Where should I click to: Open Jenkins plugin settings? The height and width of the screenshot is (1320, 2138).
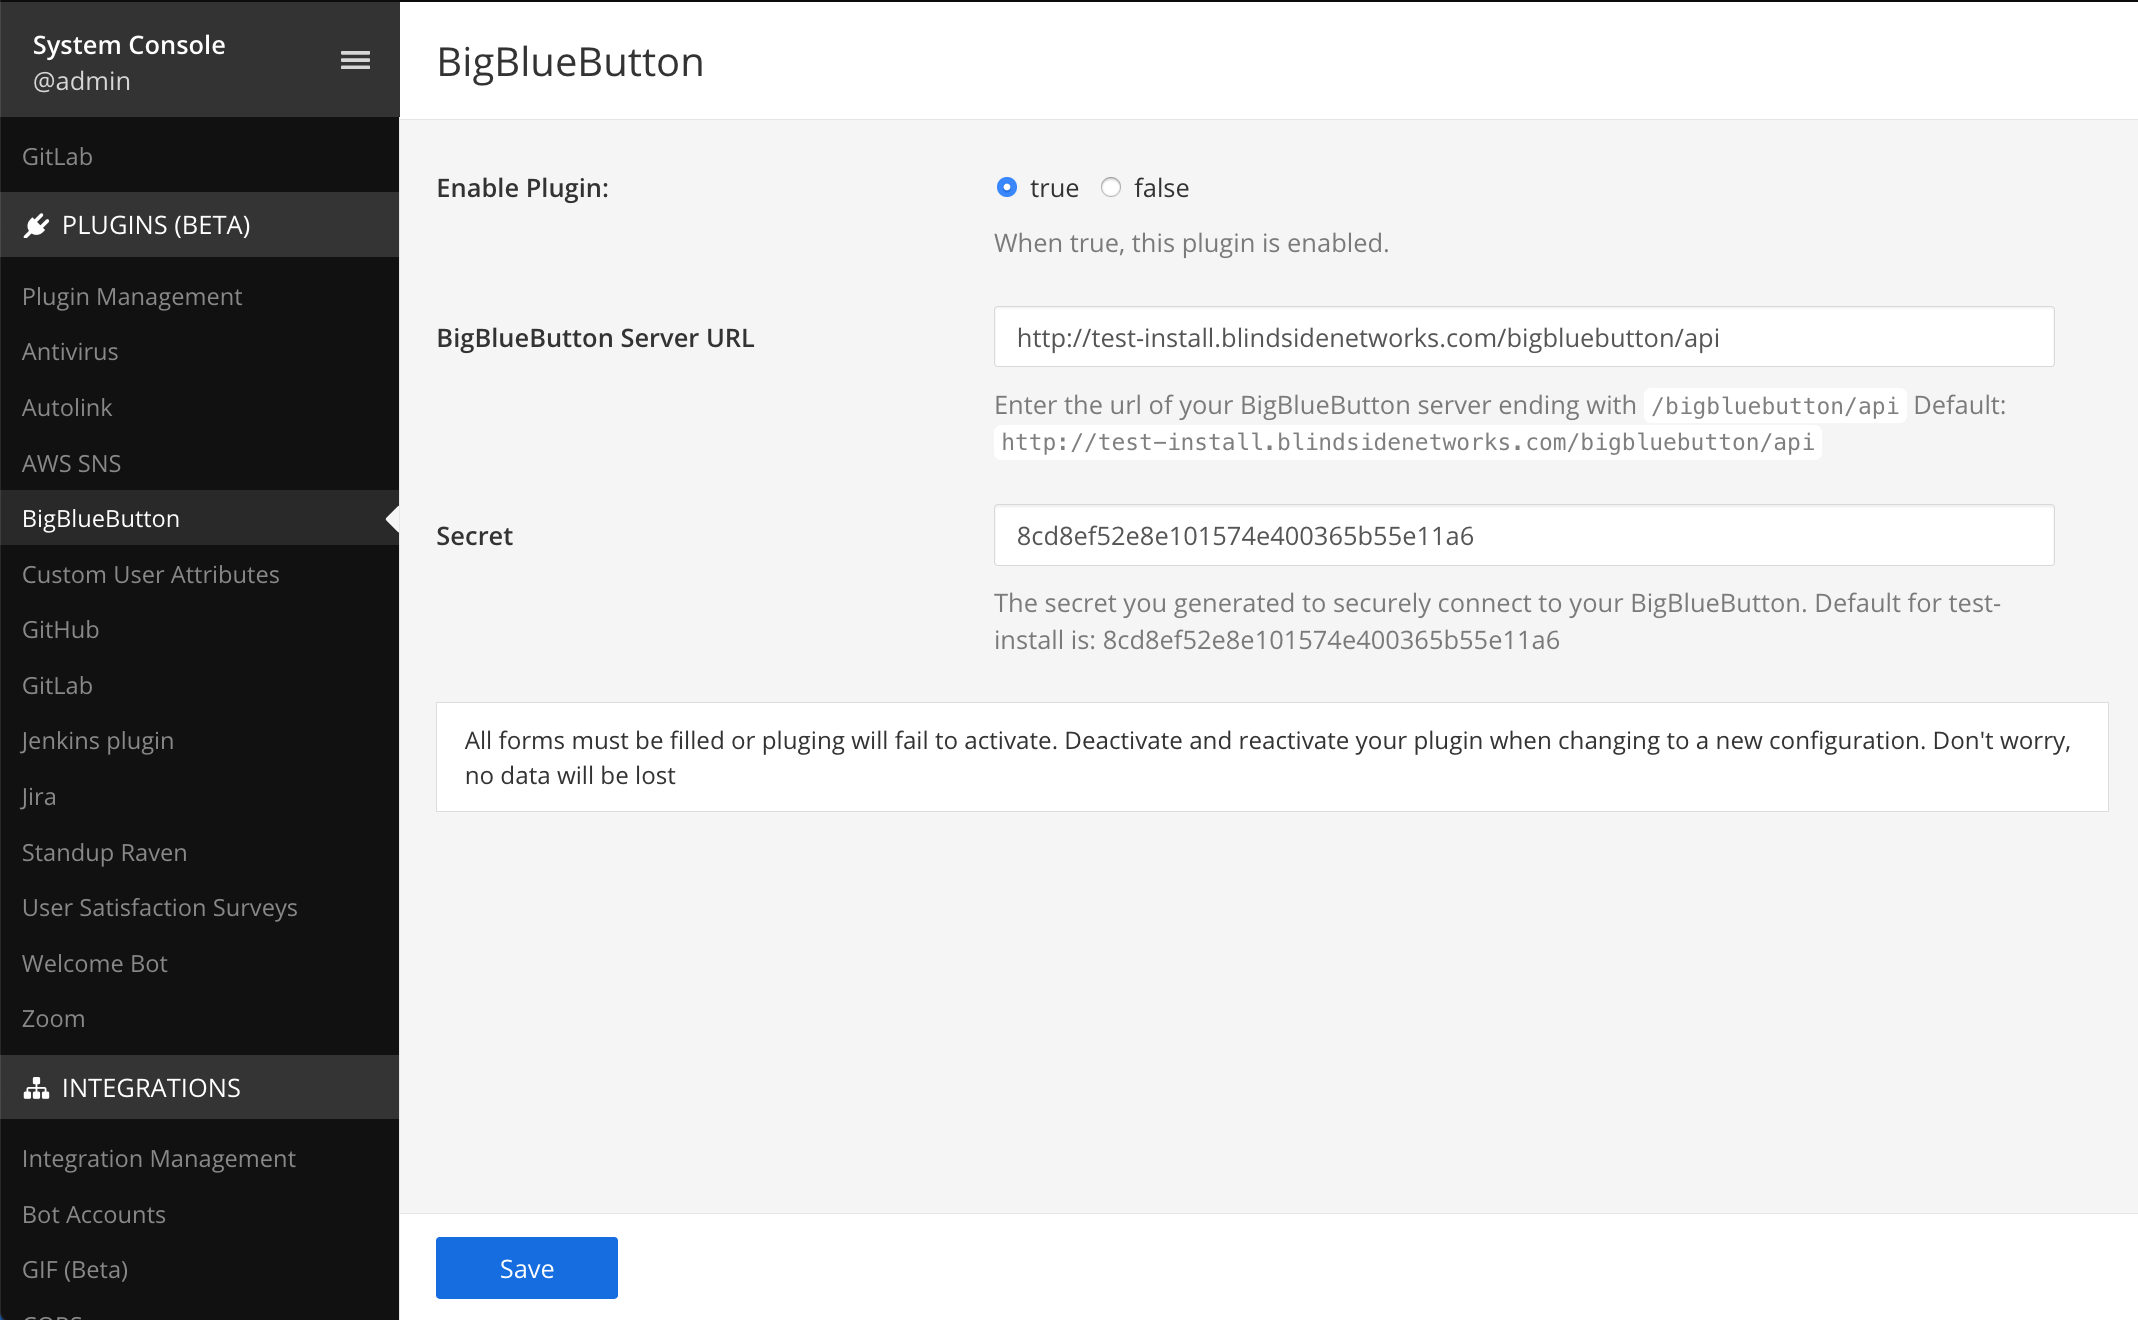(98, 741)
